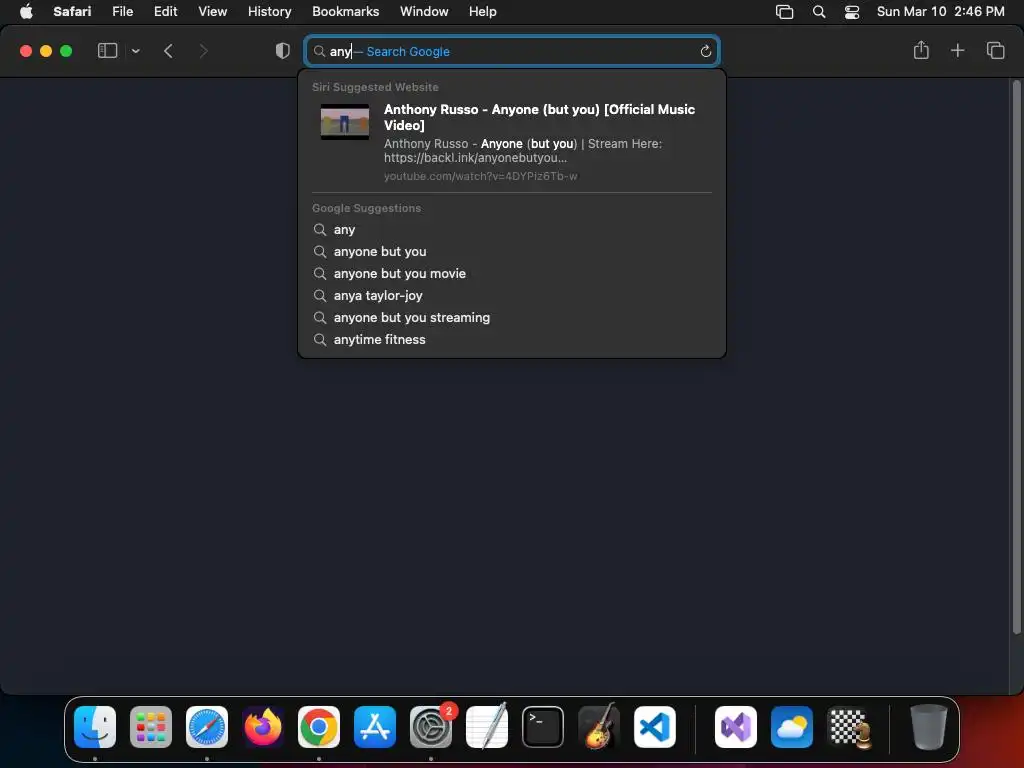Open Visual Studio from the Dock
The height and width of the screenshot is (768, 1024).
pyautogui.click(x=736, y=726)
